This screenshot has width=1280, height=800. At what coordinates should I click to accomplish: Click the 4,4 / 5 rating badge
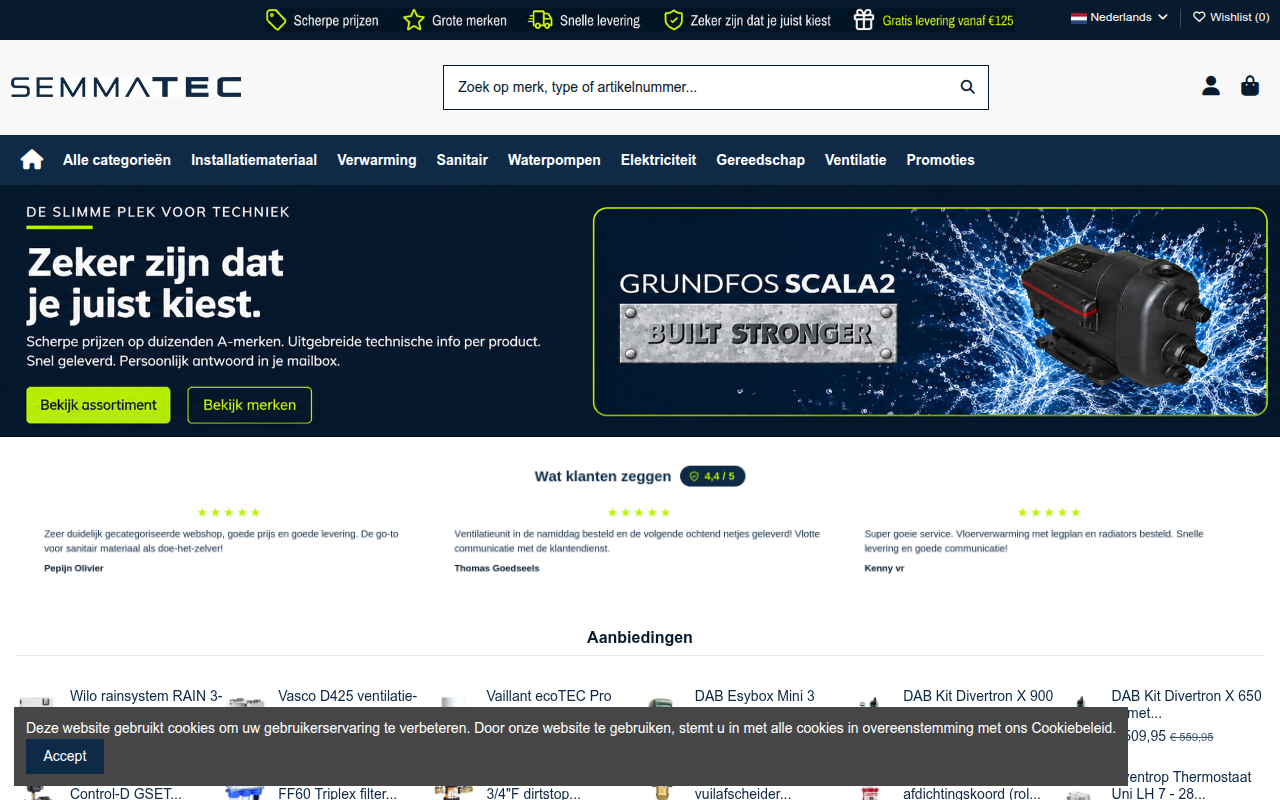(x=713, y=476)
